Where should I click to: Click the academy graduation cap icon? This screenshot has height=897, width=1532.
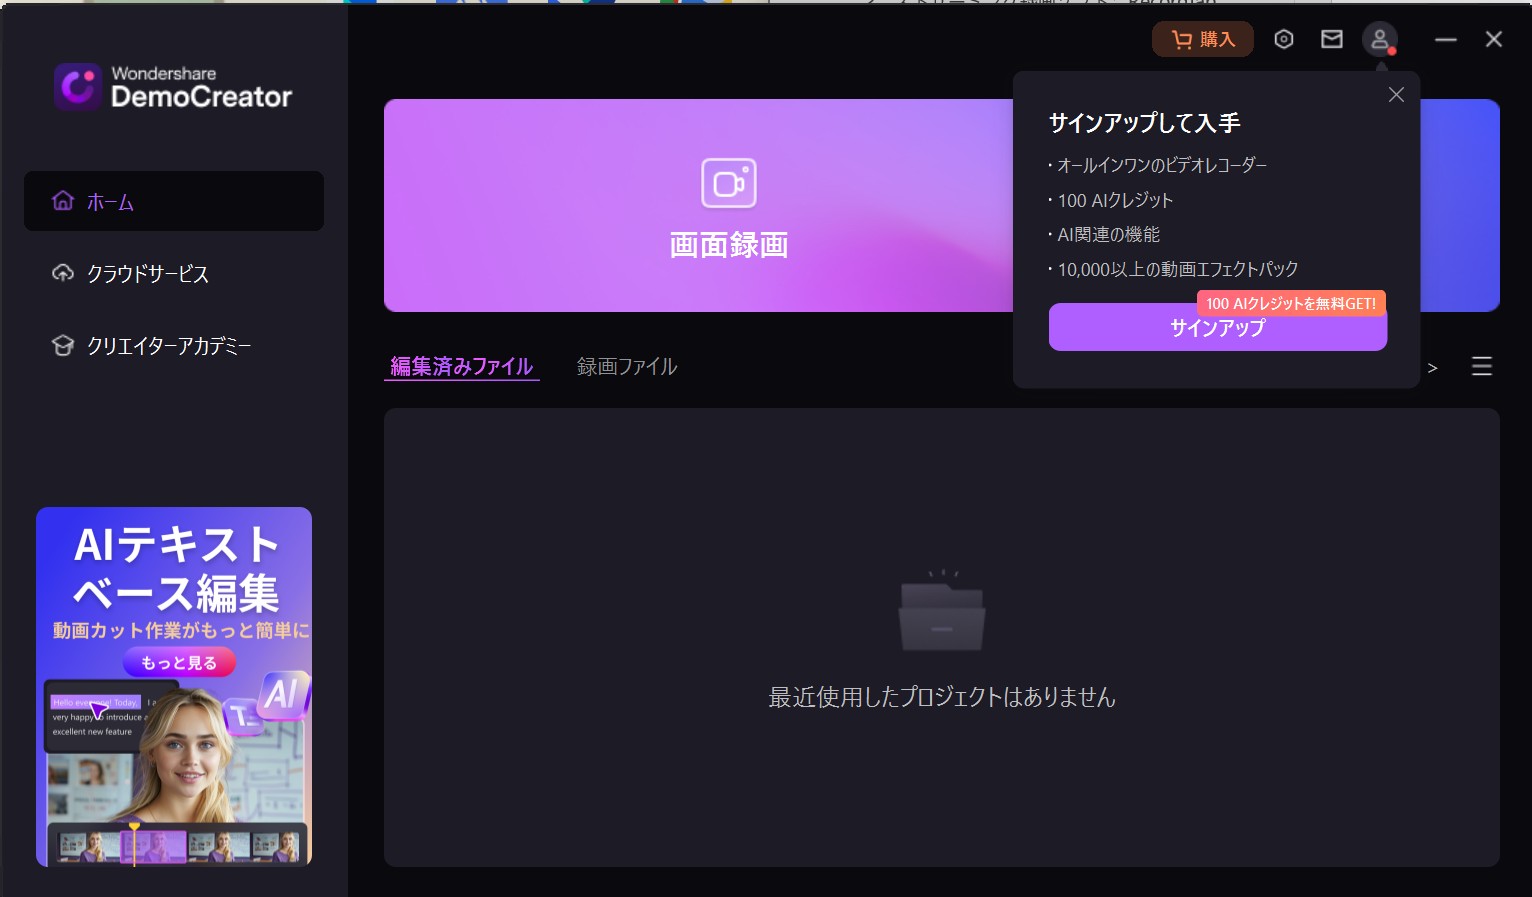pos(63,345)
